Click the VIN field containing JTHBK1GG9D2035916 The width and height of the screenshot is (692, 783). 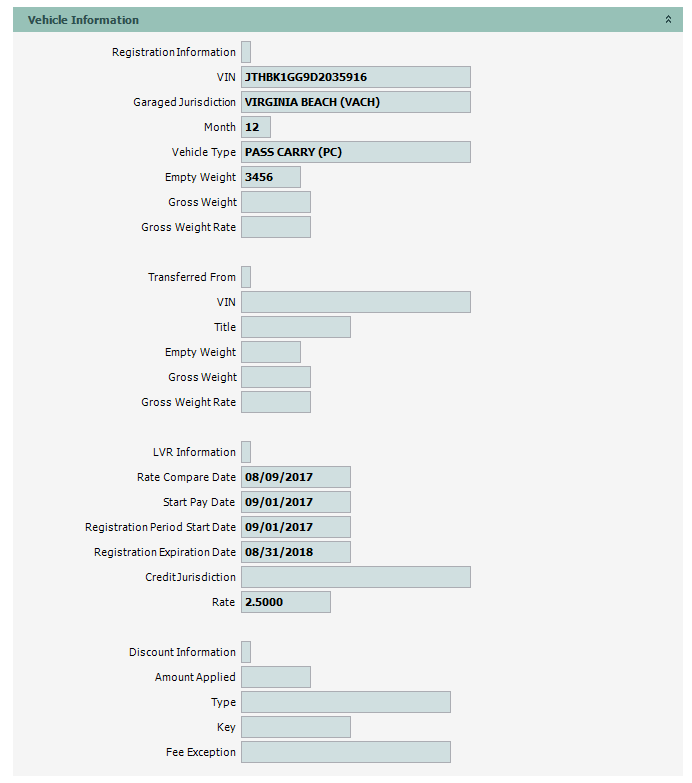(x=355, y=77)
